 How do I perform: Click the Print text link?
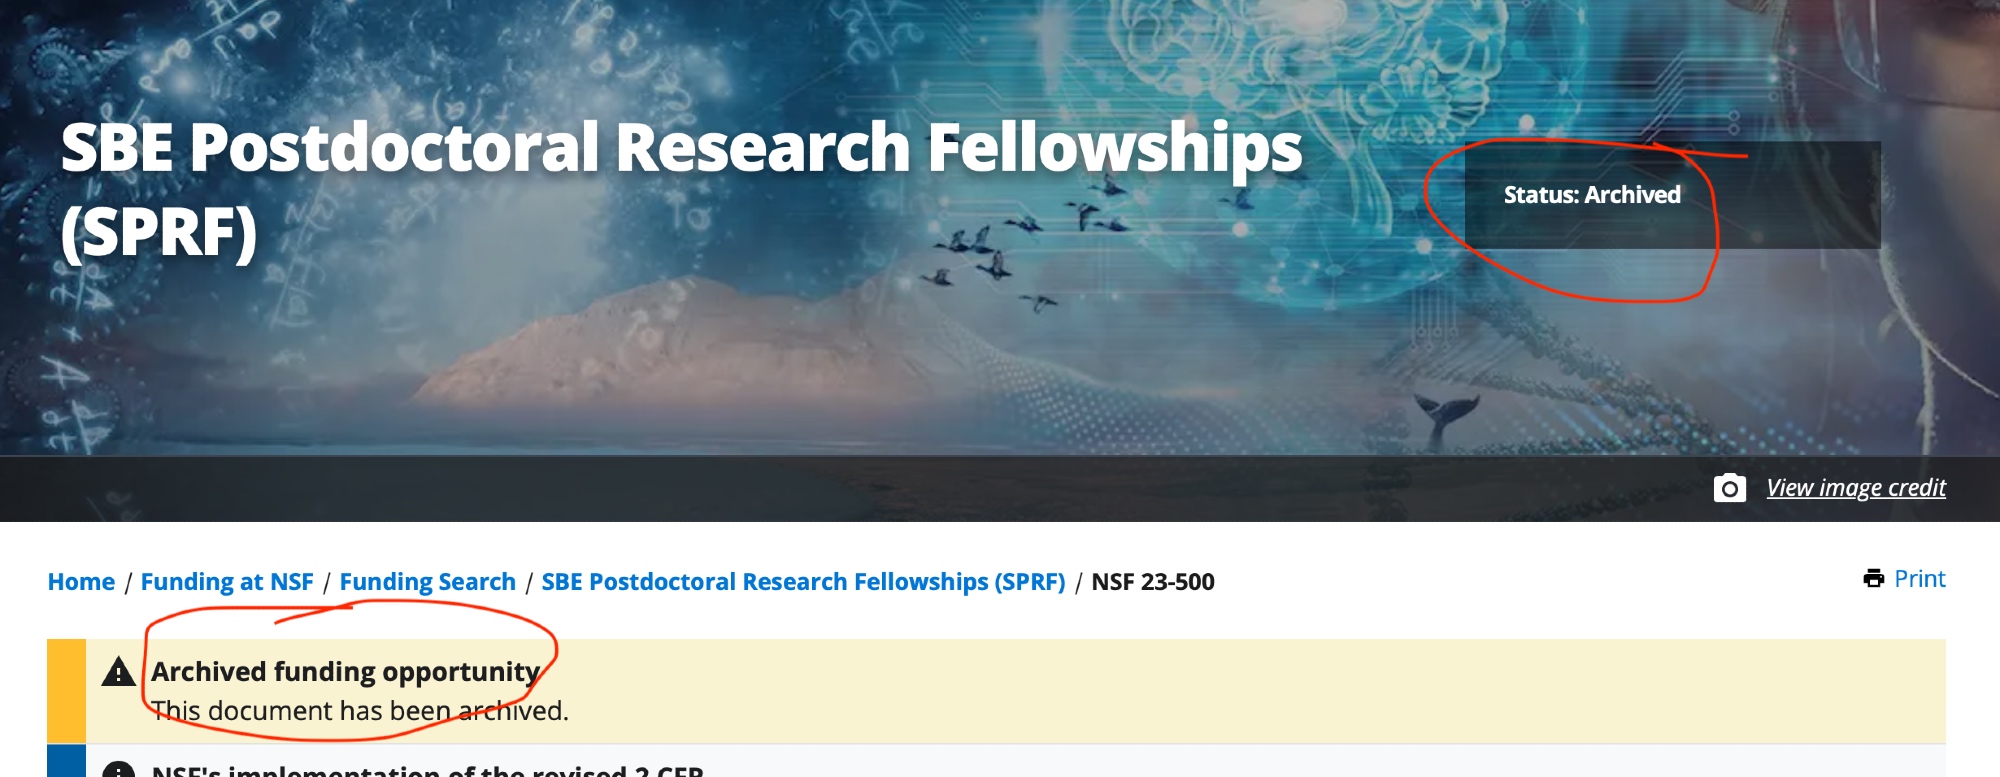coord(1919,579)
